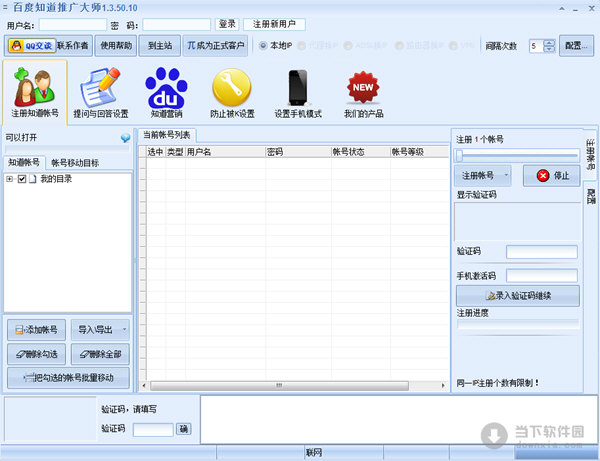Toggle the 我的目录 checkbox
600x461 pixels.
pos(21,179)
